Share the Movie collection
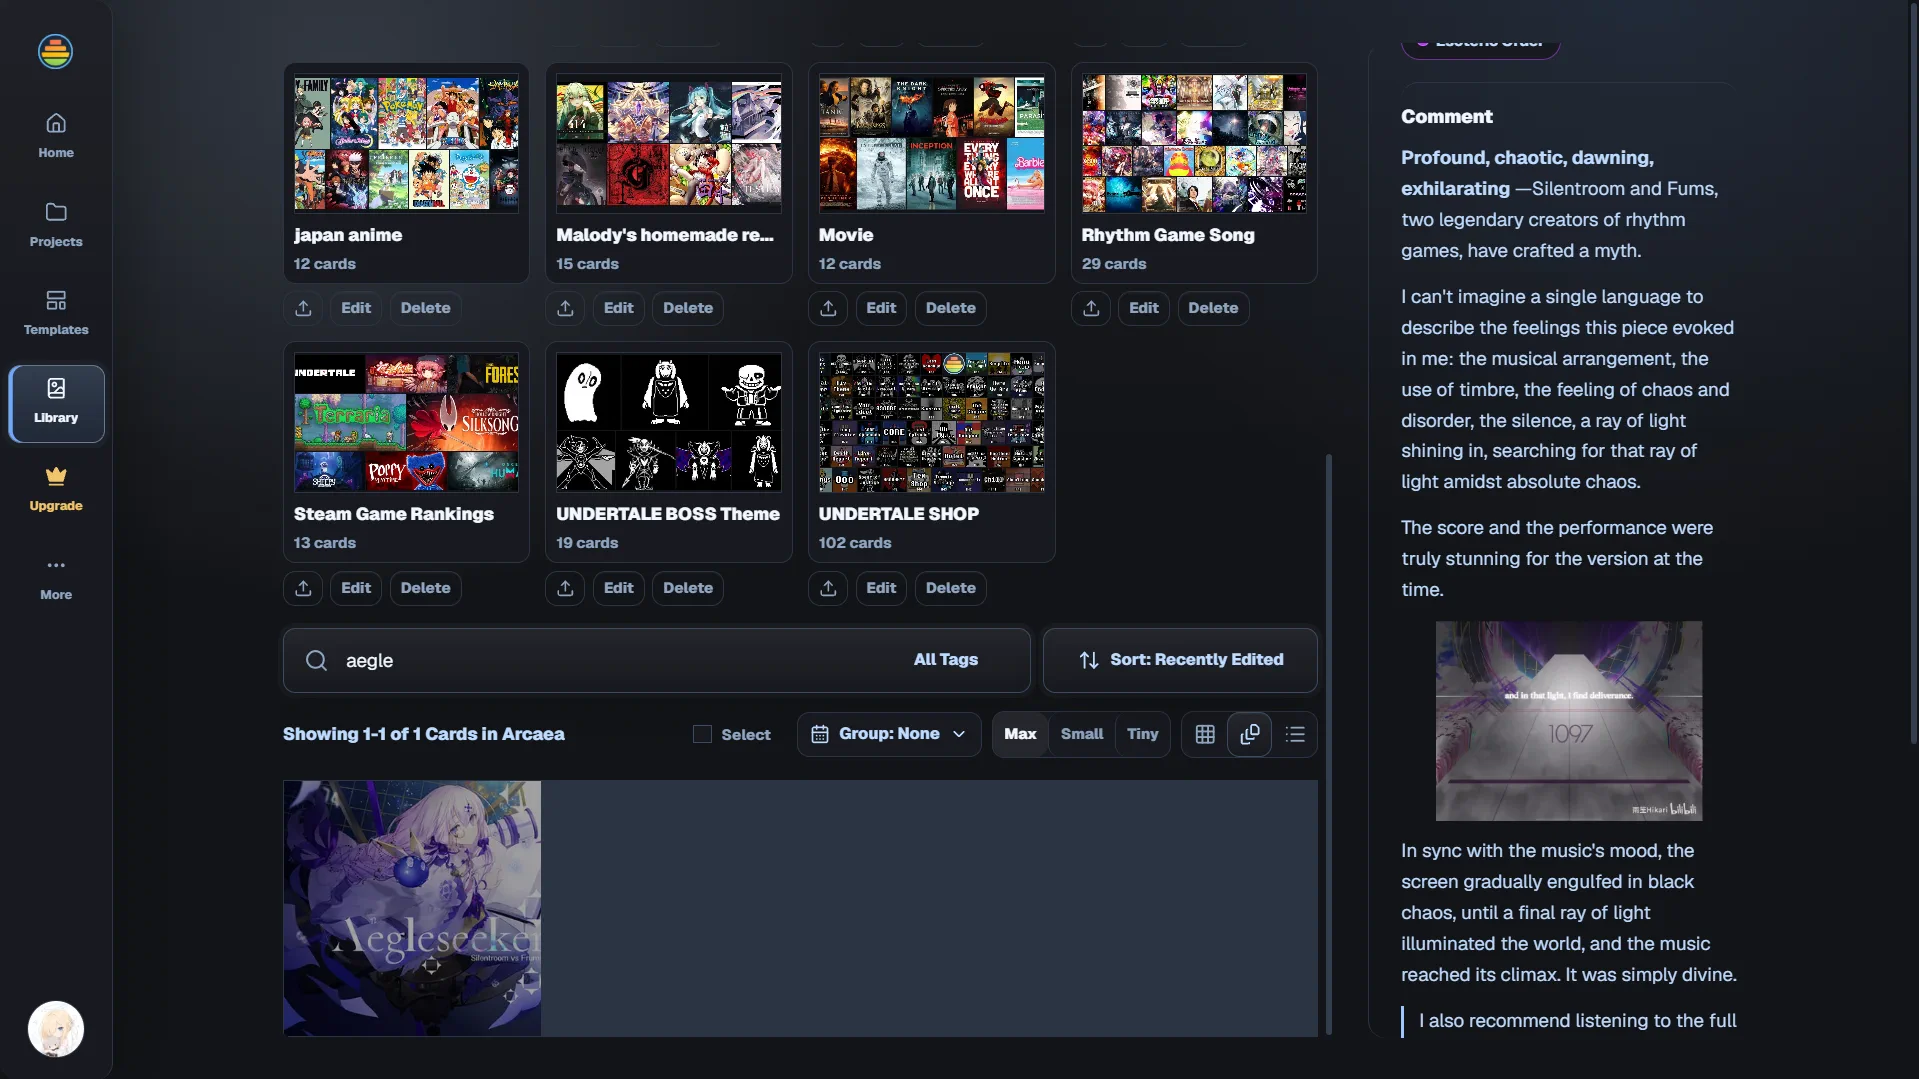This screenshot has height=1079, width=1919. [x=828, y=308]
